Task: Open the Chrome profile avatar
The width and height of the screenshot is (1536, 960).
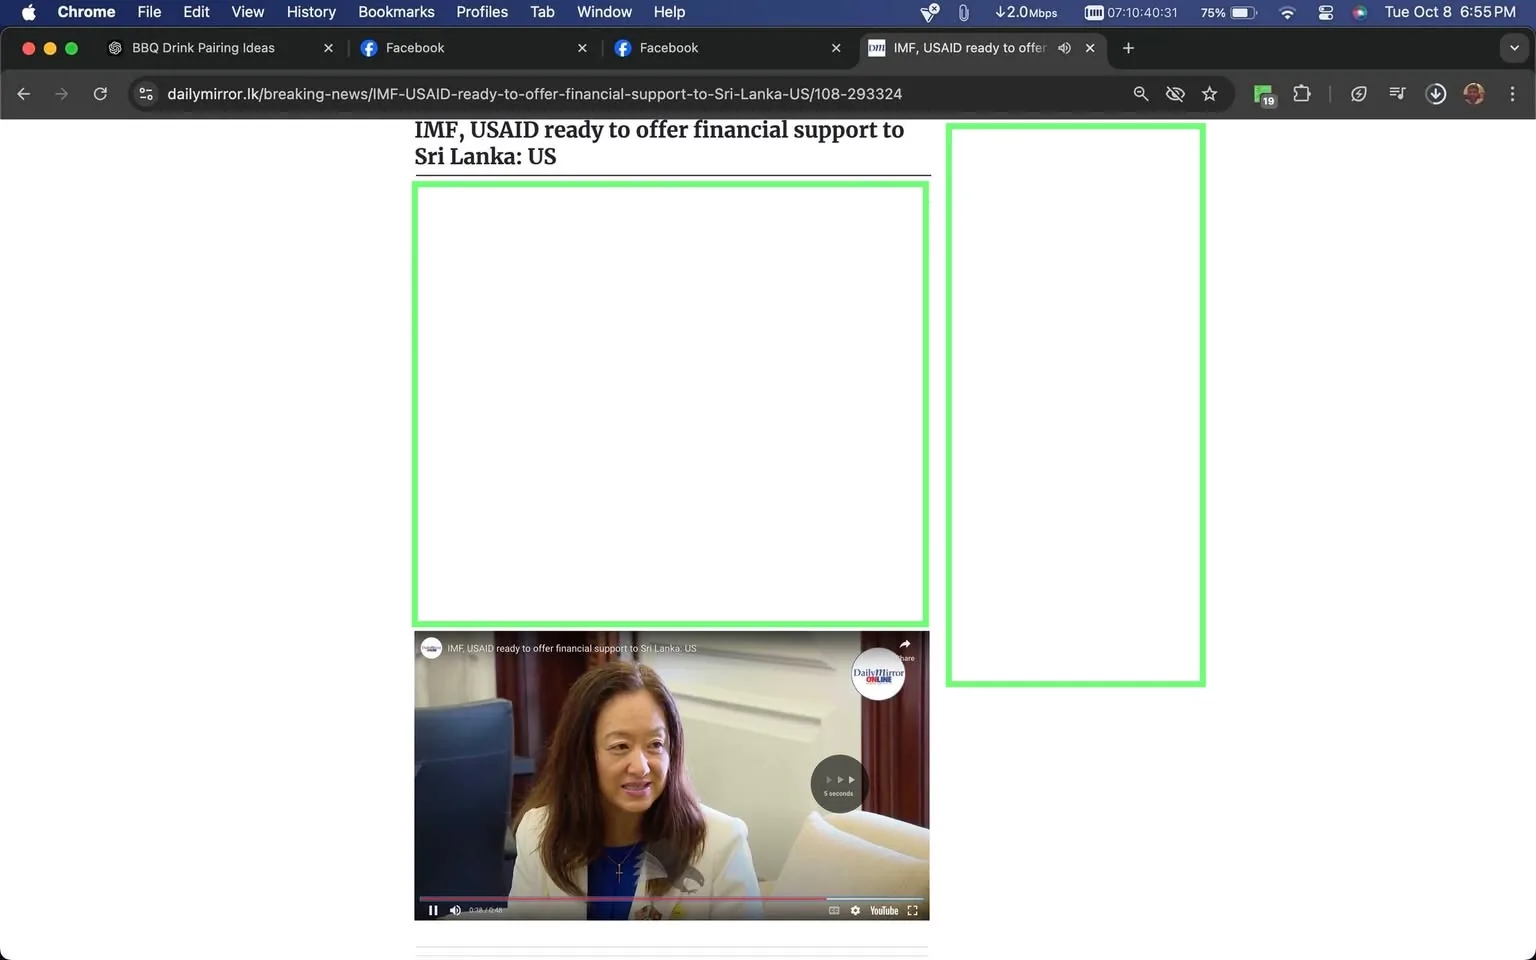Action: [1474, 93]
